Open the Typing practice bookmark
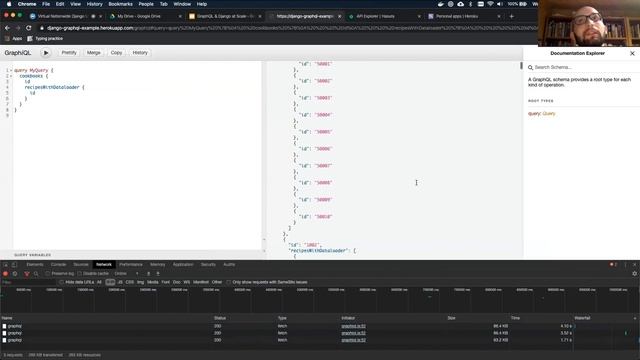Screen dimensions: 640x360 tap(45, 38)
